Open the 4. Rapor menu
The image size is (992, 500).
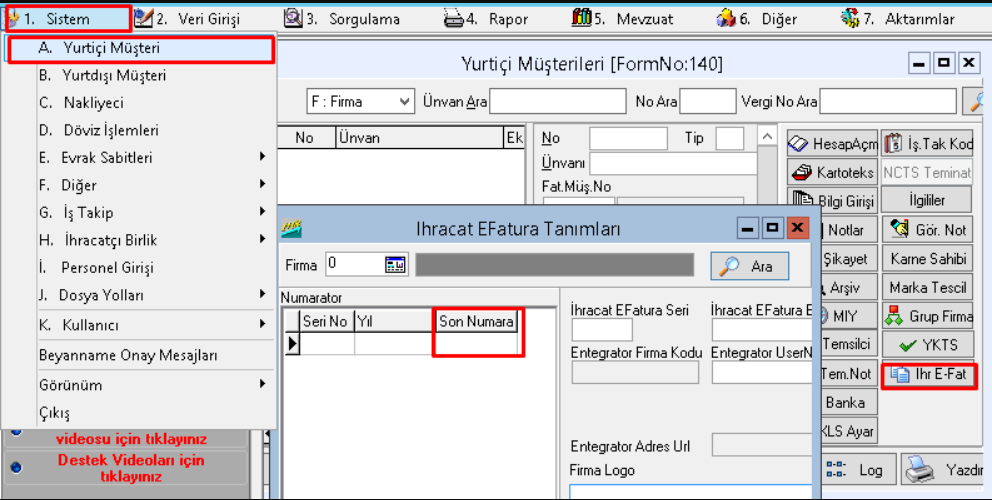tap(486, 19)
